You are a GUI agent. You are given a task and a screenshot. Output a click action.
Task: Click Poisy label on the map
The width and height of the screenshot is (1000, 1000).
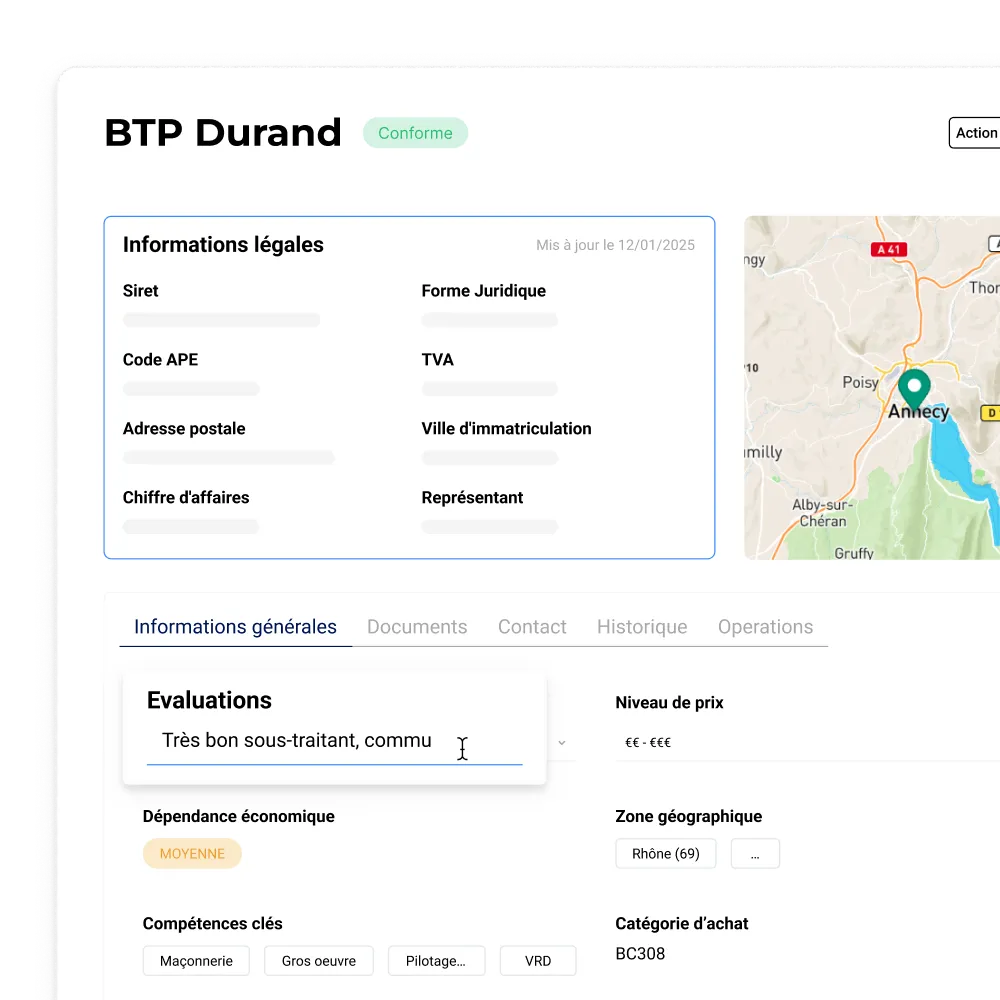tap(860, 382)
